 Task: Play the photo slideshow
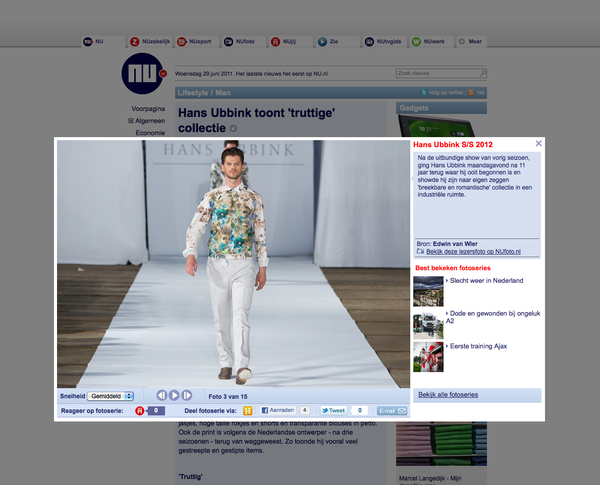[x=174, y=395]
